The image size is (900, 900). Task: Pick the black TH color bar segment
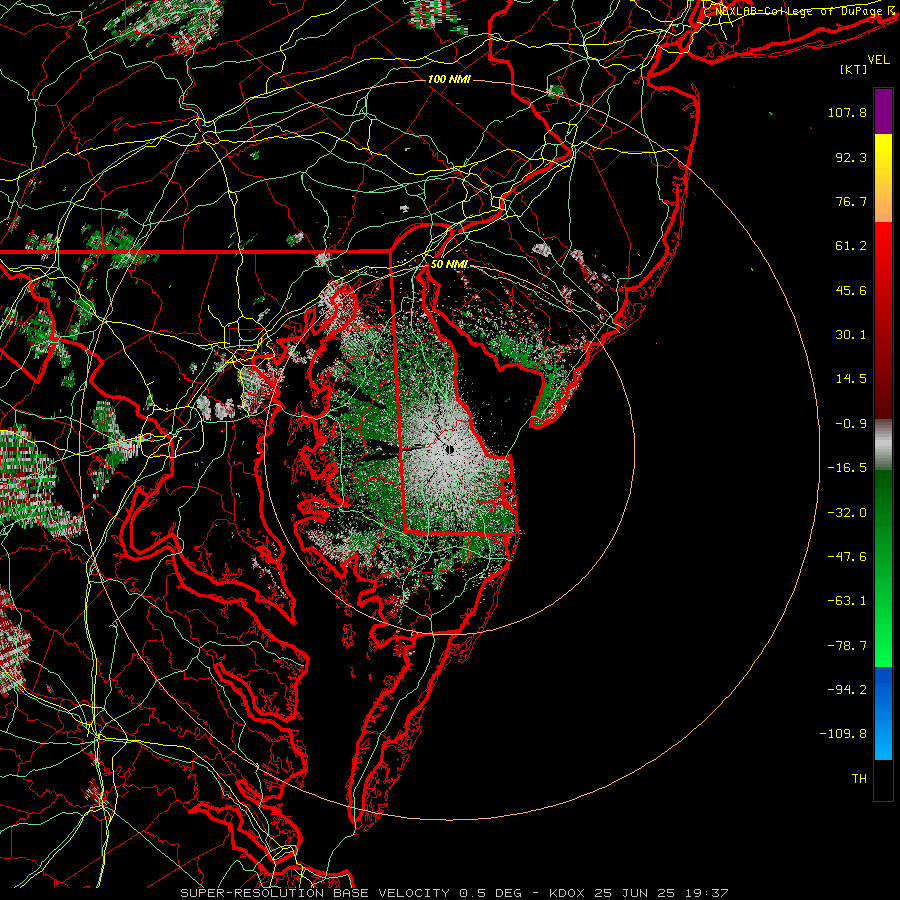tap(883, 779)
